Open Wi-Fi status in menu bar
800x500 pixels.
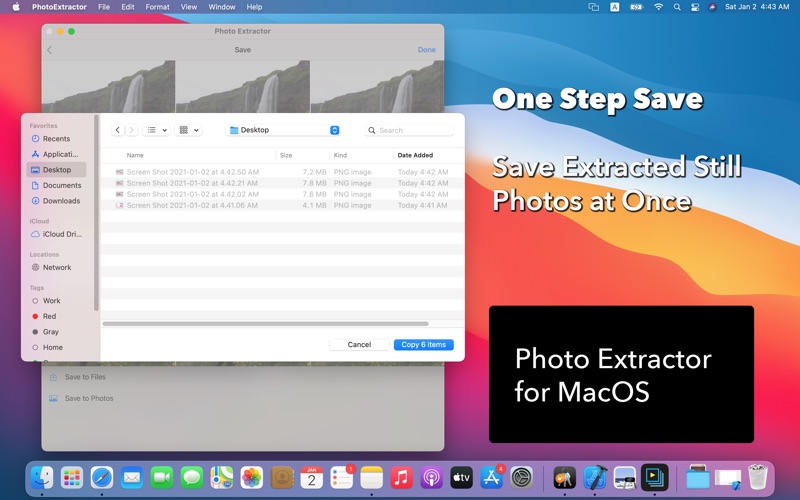click(x=659, y=7)
